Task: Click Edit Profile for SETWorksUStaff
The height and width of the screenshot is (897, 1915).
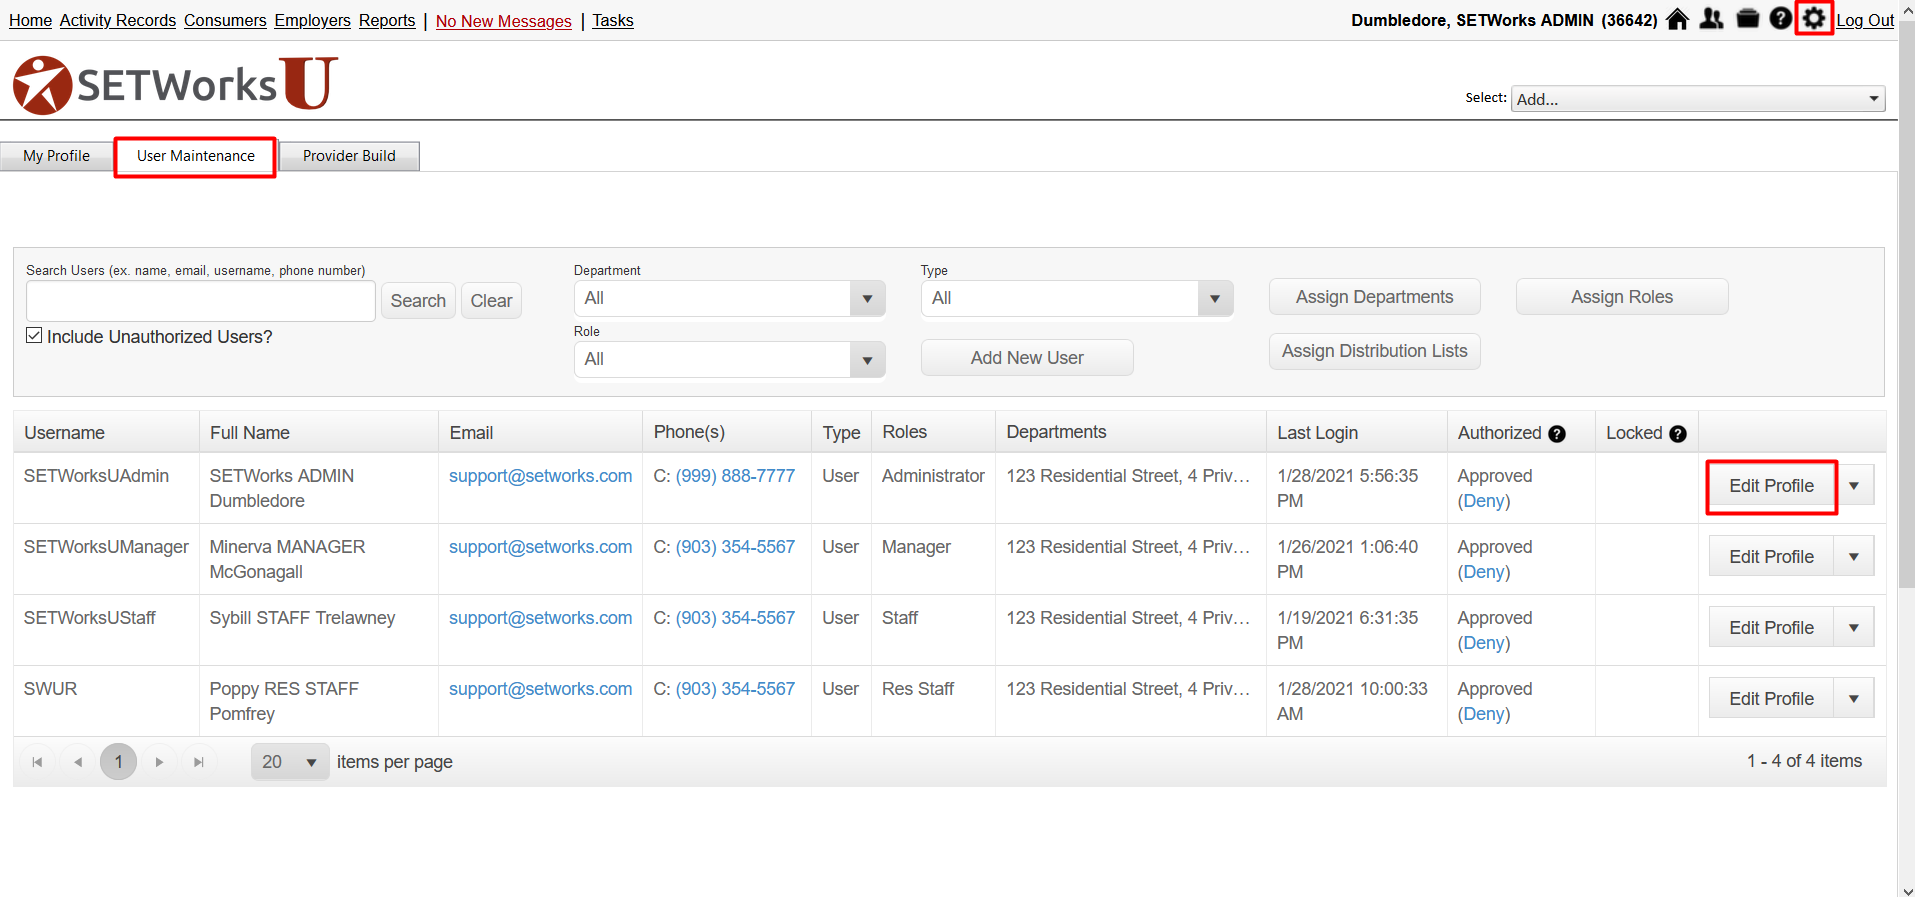Action: point(1771,628)
